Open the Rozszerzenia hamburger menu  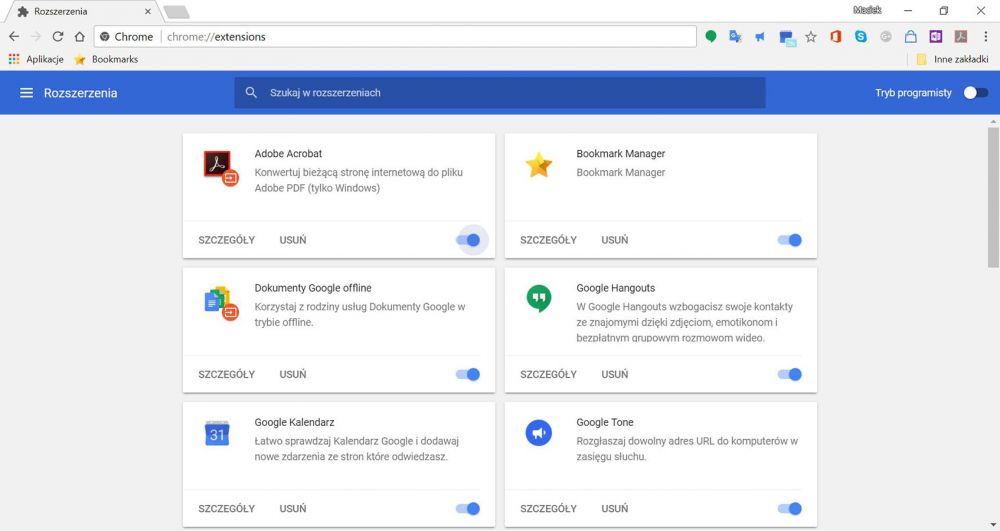tap(26, 93)
